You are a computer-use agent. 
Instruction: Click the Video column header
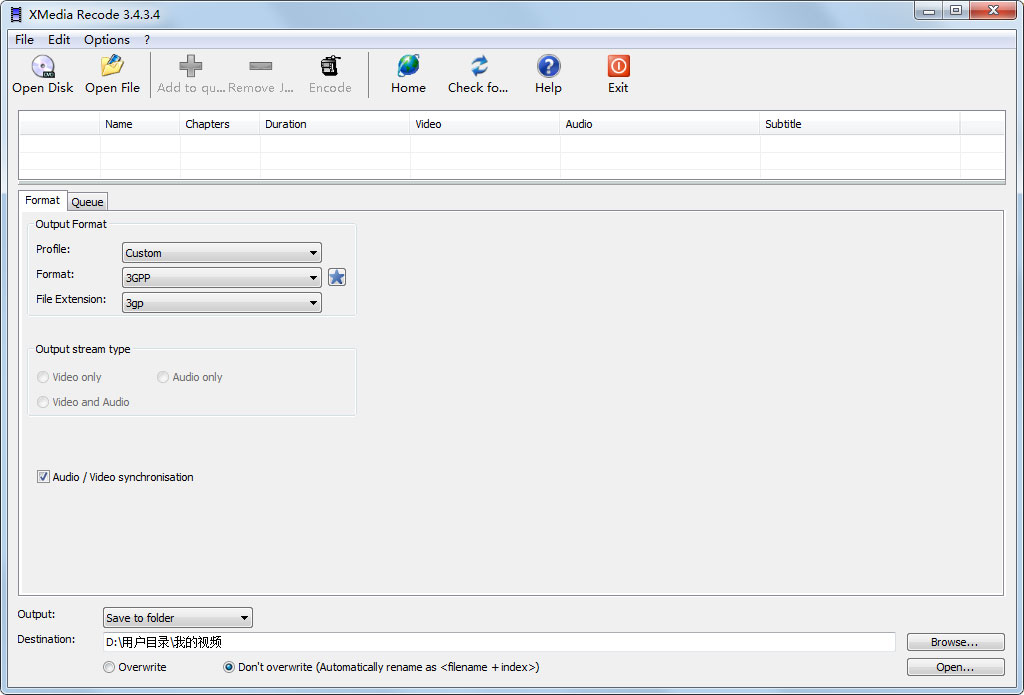point(485,124)
